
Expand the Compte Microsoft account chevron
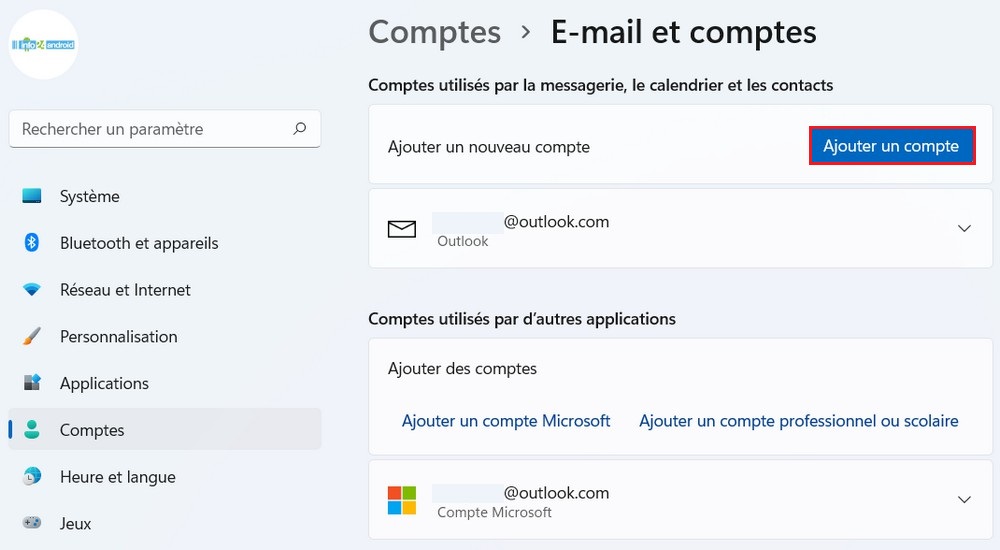pyautogui.click(x=964, y=499)
